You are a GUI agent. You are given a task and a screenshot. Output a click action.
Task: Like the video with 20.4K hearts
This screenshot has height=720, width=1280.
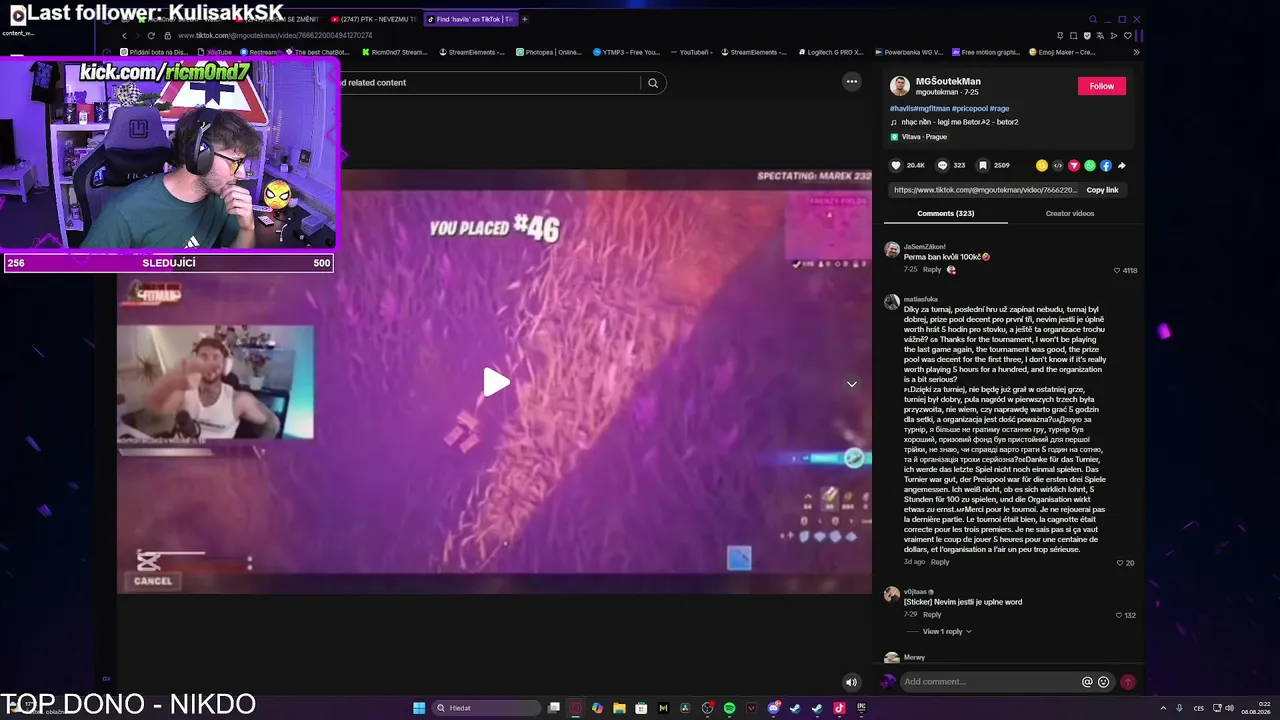(896, 165)
